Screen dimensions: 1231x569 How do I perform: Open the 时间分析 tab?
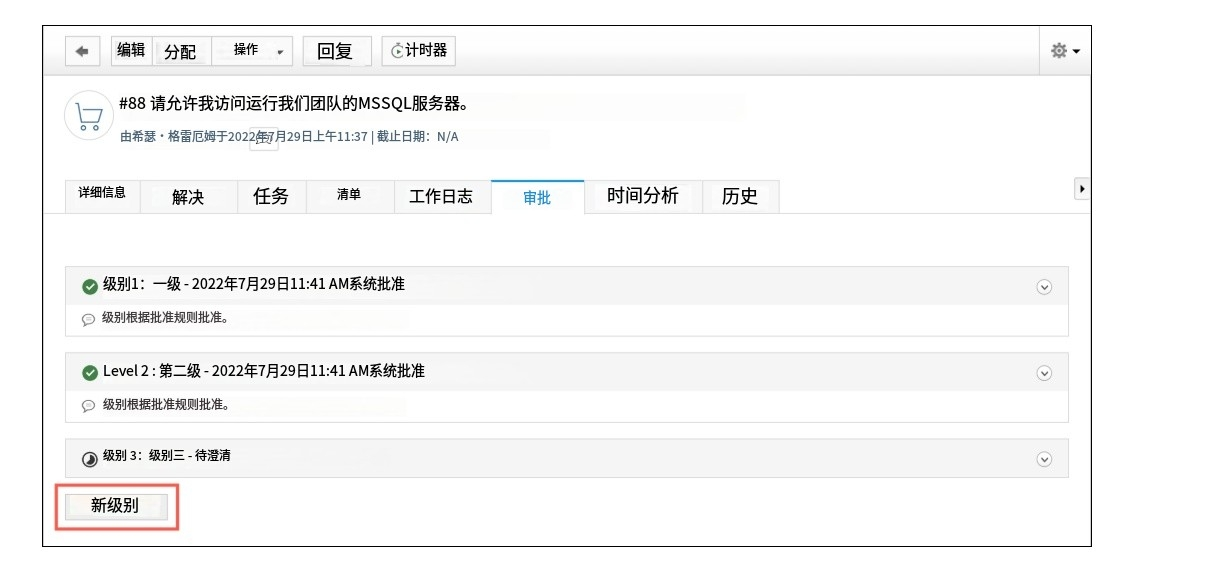[642, 196]
